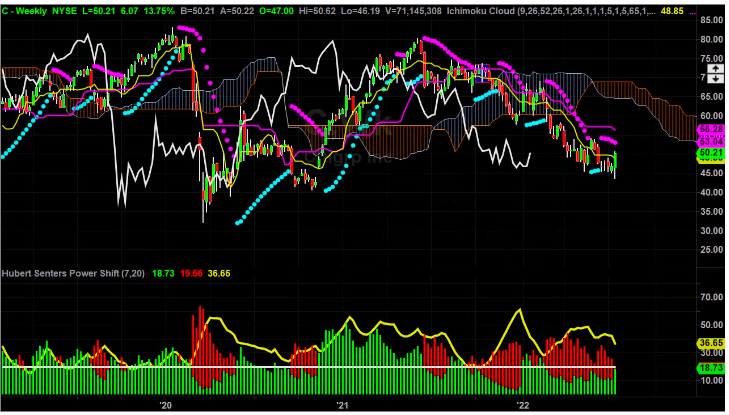
Task: Click the green "50.21" last price tag on the price axis
Action: click(x=711, y=153)
